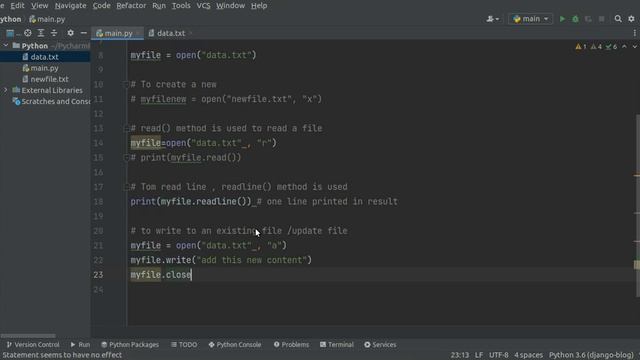The image size is (640, 360).
Task: Collapse the Python project root folder
Action: click(x=6, y=46)
